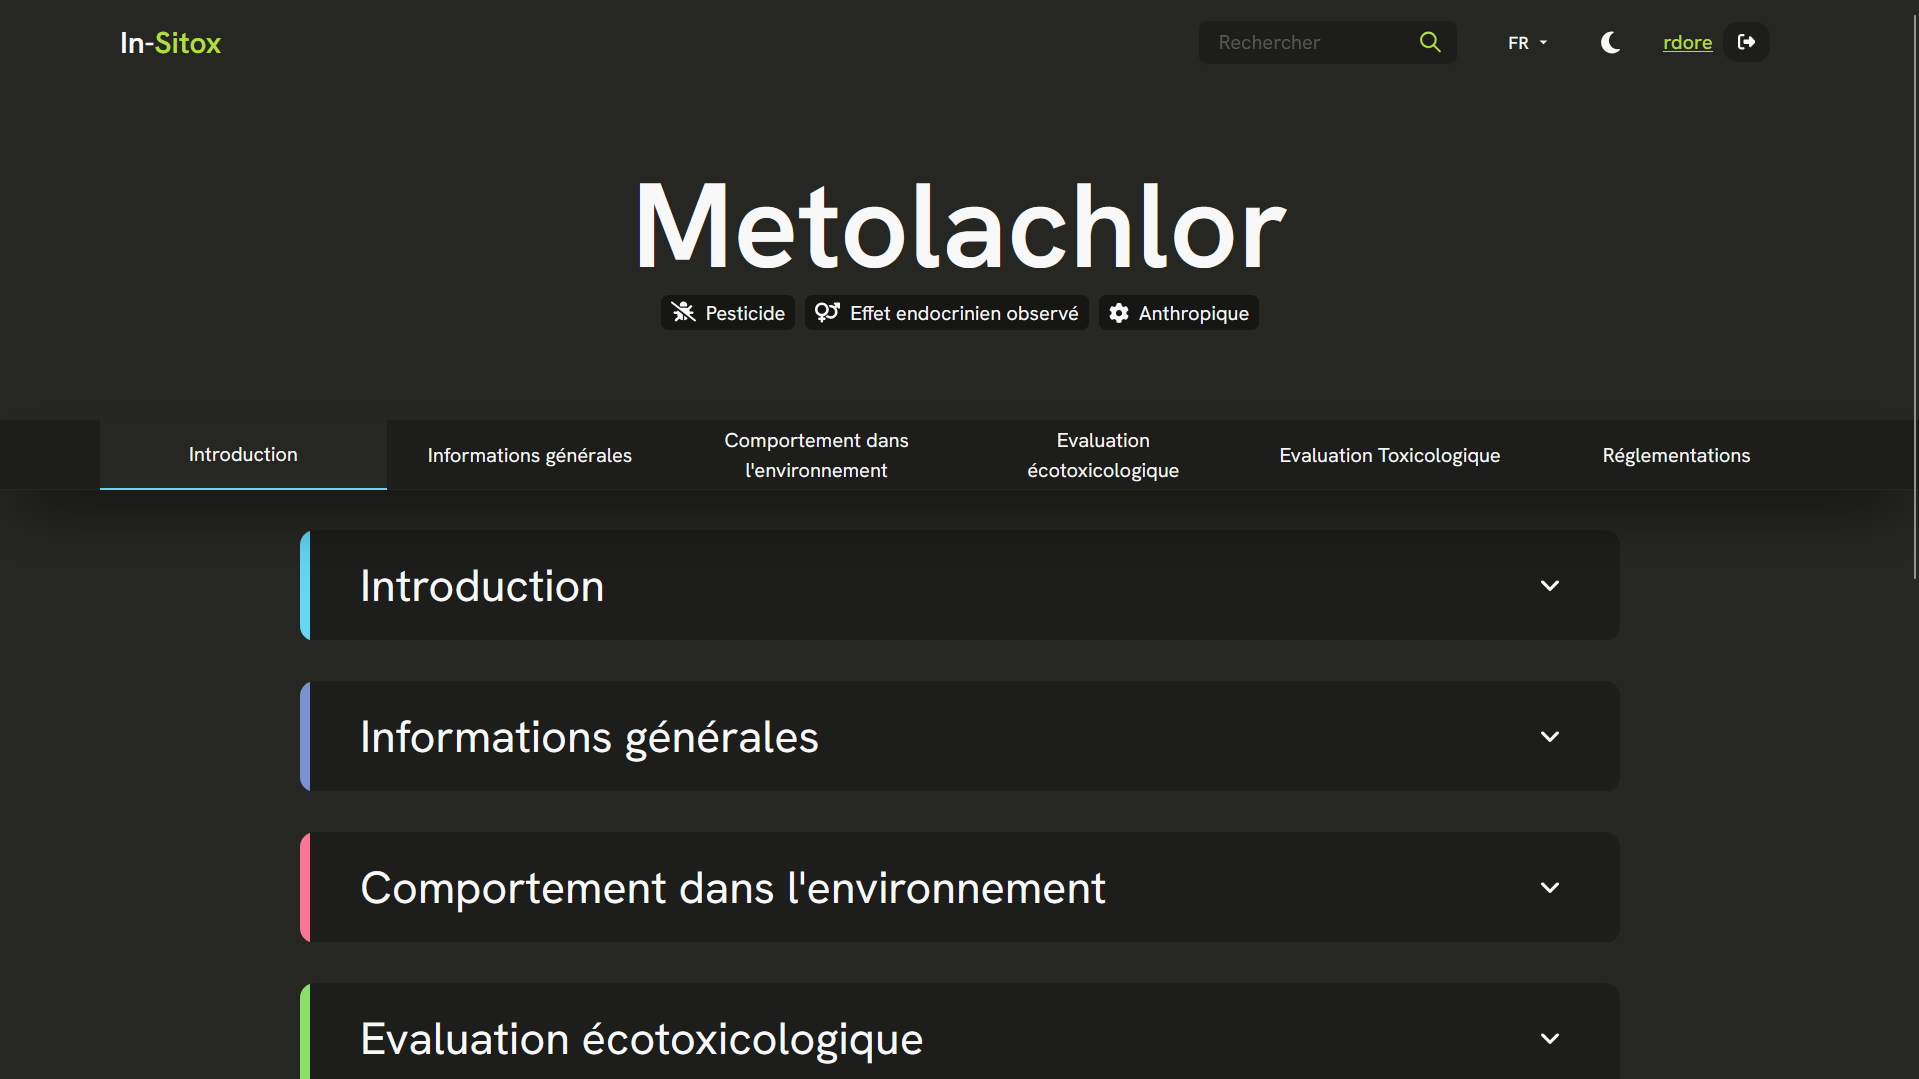
Task: Expand the Evaluation écotoxicologique panel
Action: pyautogui.click(x=1550, y=1038)
